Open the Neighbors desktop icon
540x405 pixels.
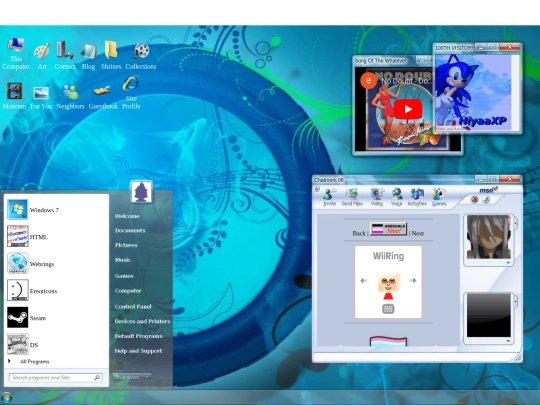(70, 97)
